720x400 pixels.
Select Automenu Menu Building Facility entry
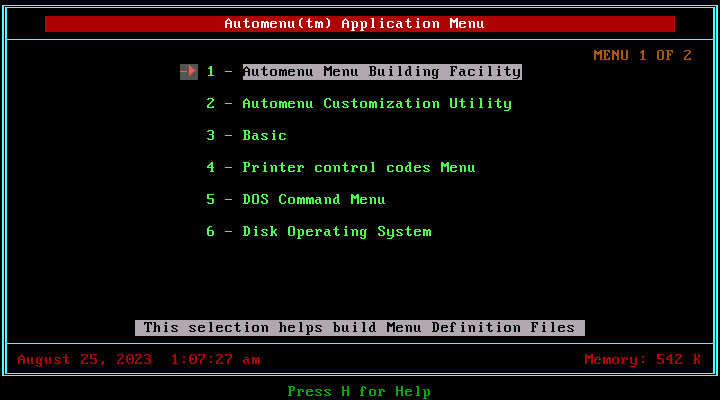pyautogui.click(x=382, y=72)
